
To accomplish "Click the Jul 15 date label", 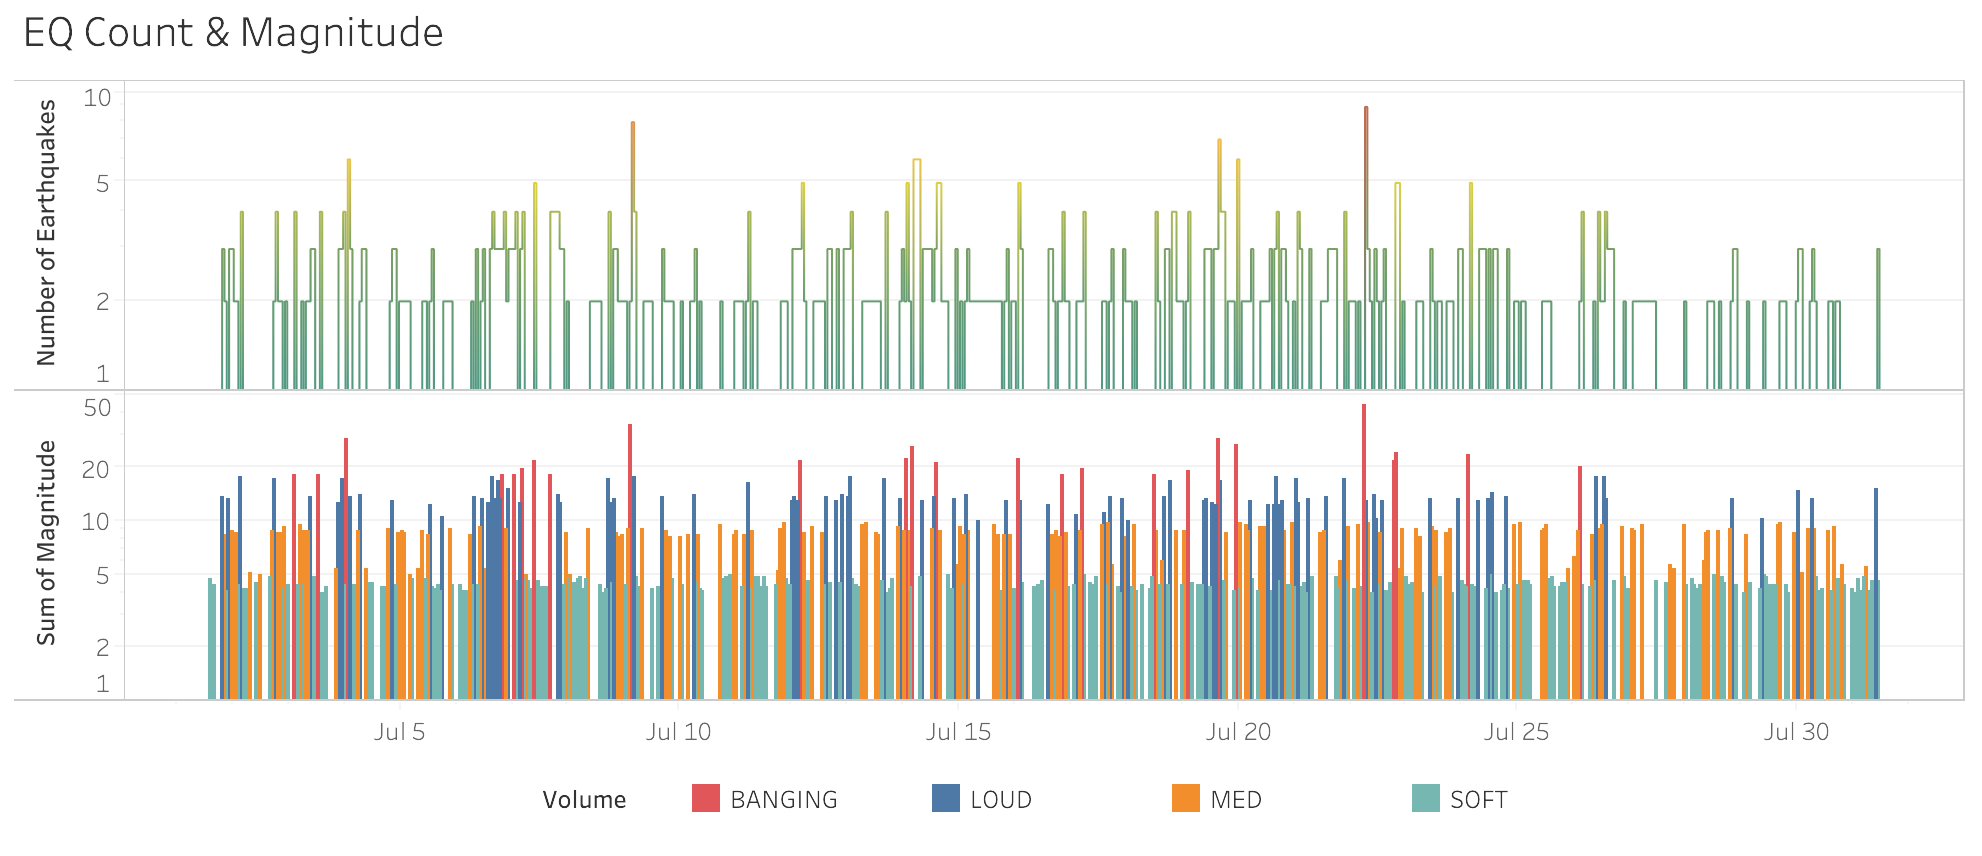I will (x=958, y=732).
